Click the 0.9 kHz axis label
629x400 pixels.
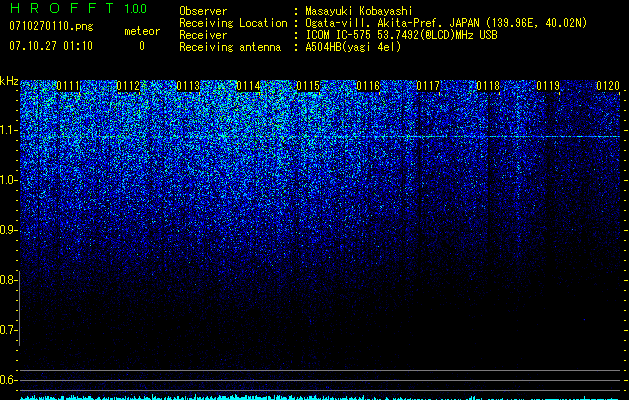[x=8, y=230]
